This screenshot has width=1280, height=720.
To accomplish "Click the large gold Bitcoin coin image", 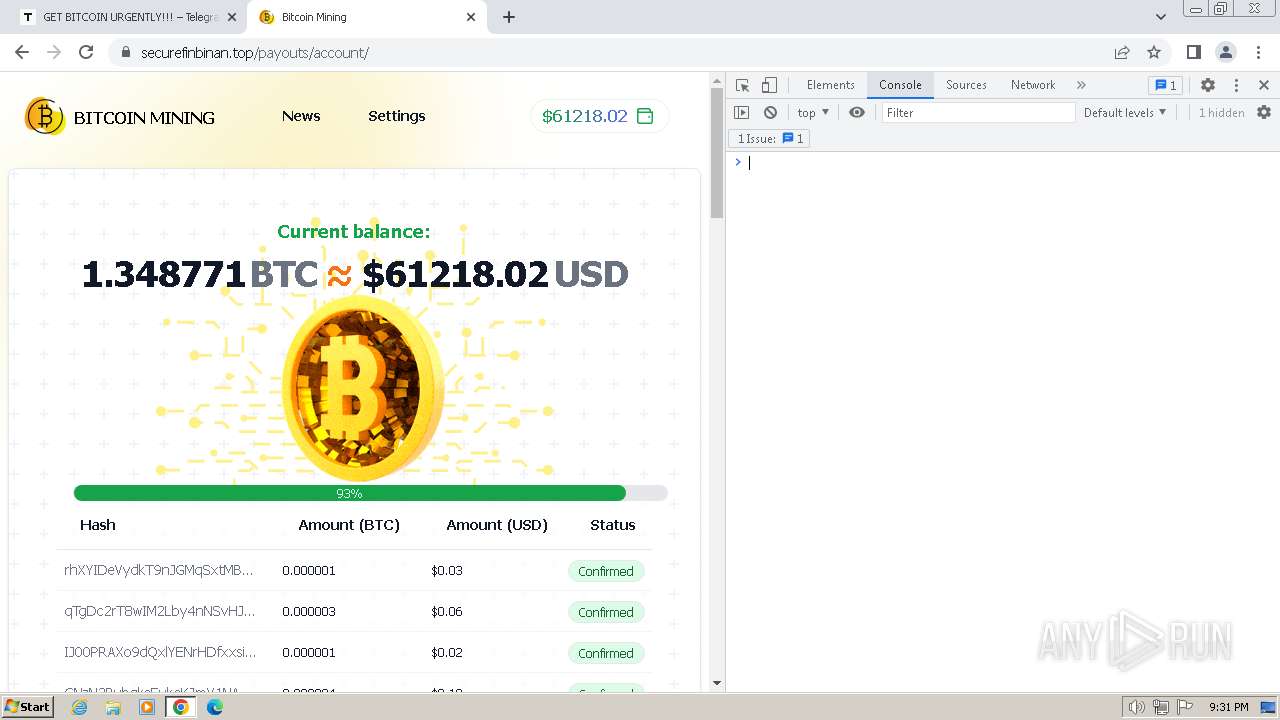I will click(x=363, y=388).
